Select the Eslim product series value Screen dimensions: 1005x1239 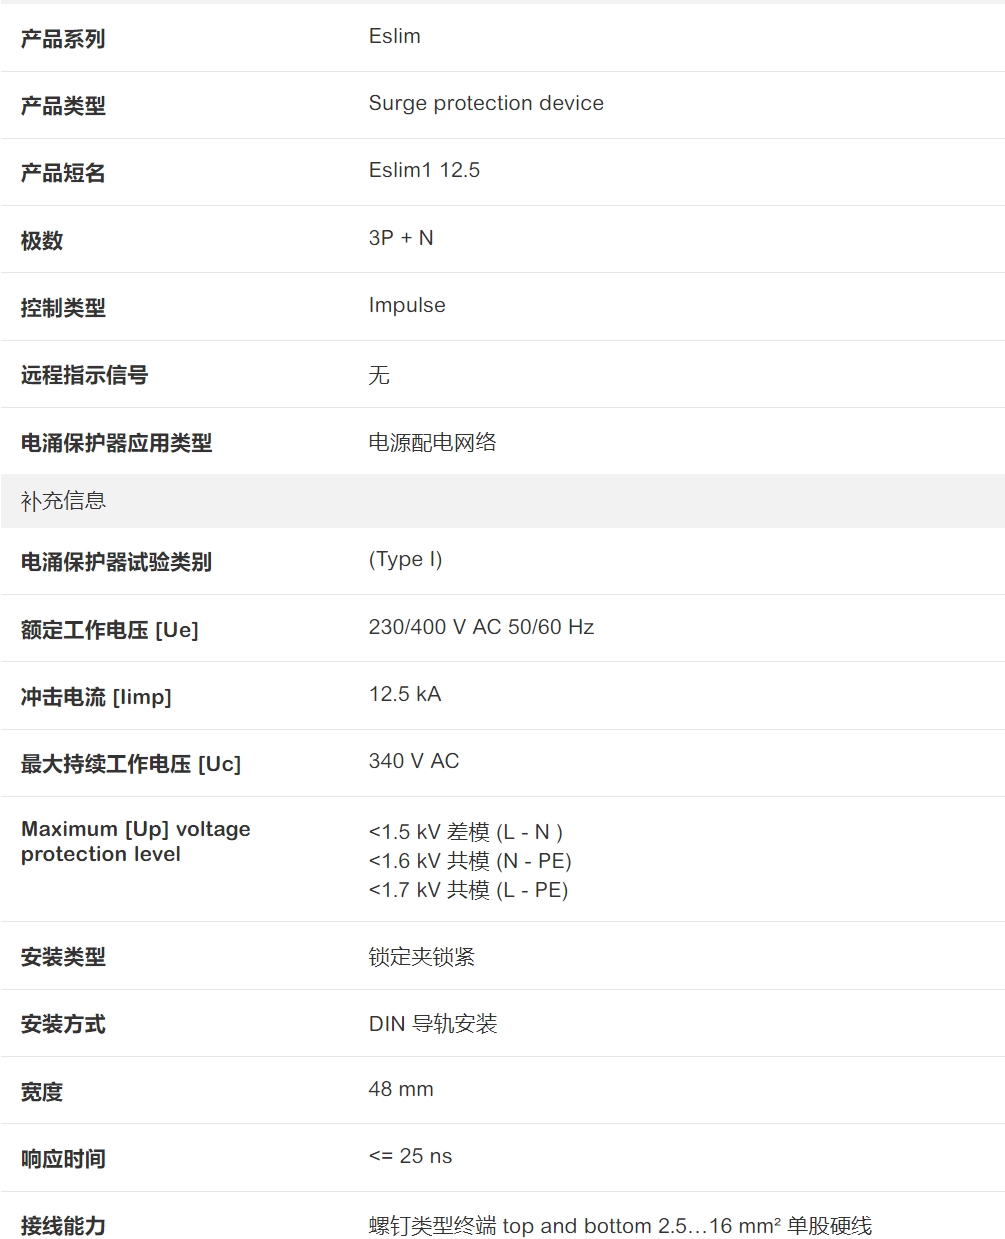click(x=394, y=36)
